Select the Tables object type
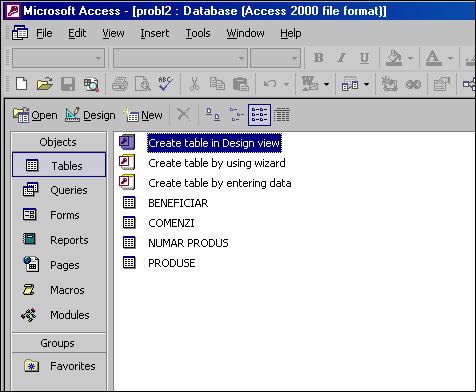This screenshot has height=392, width=476. tap(59, 165)
